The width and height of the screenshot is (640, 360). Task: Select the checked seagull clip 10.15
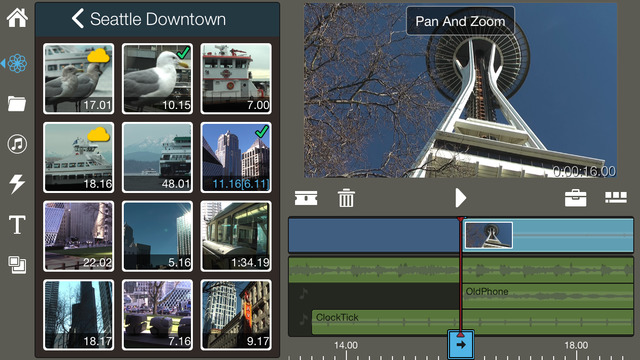[x=157, y=78]
